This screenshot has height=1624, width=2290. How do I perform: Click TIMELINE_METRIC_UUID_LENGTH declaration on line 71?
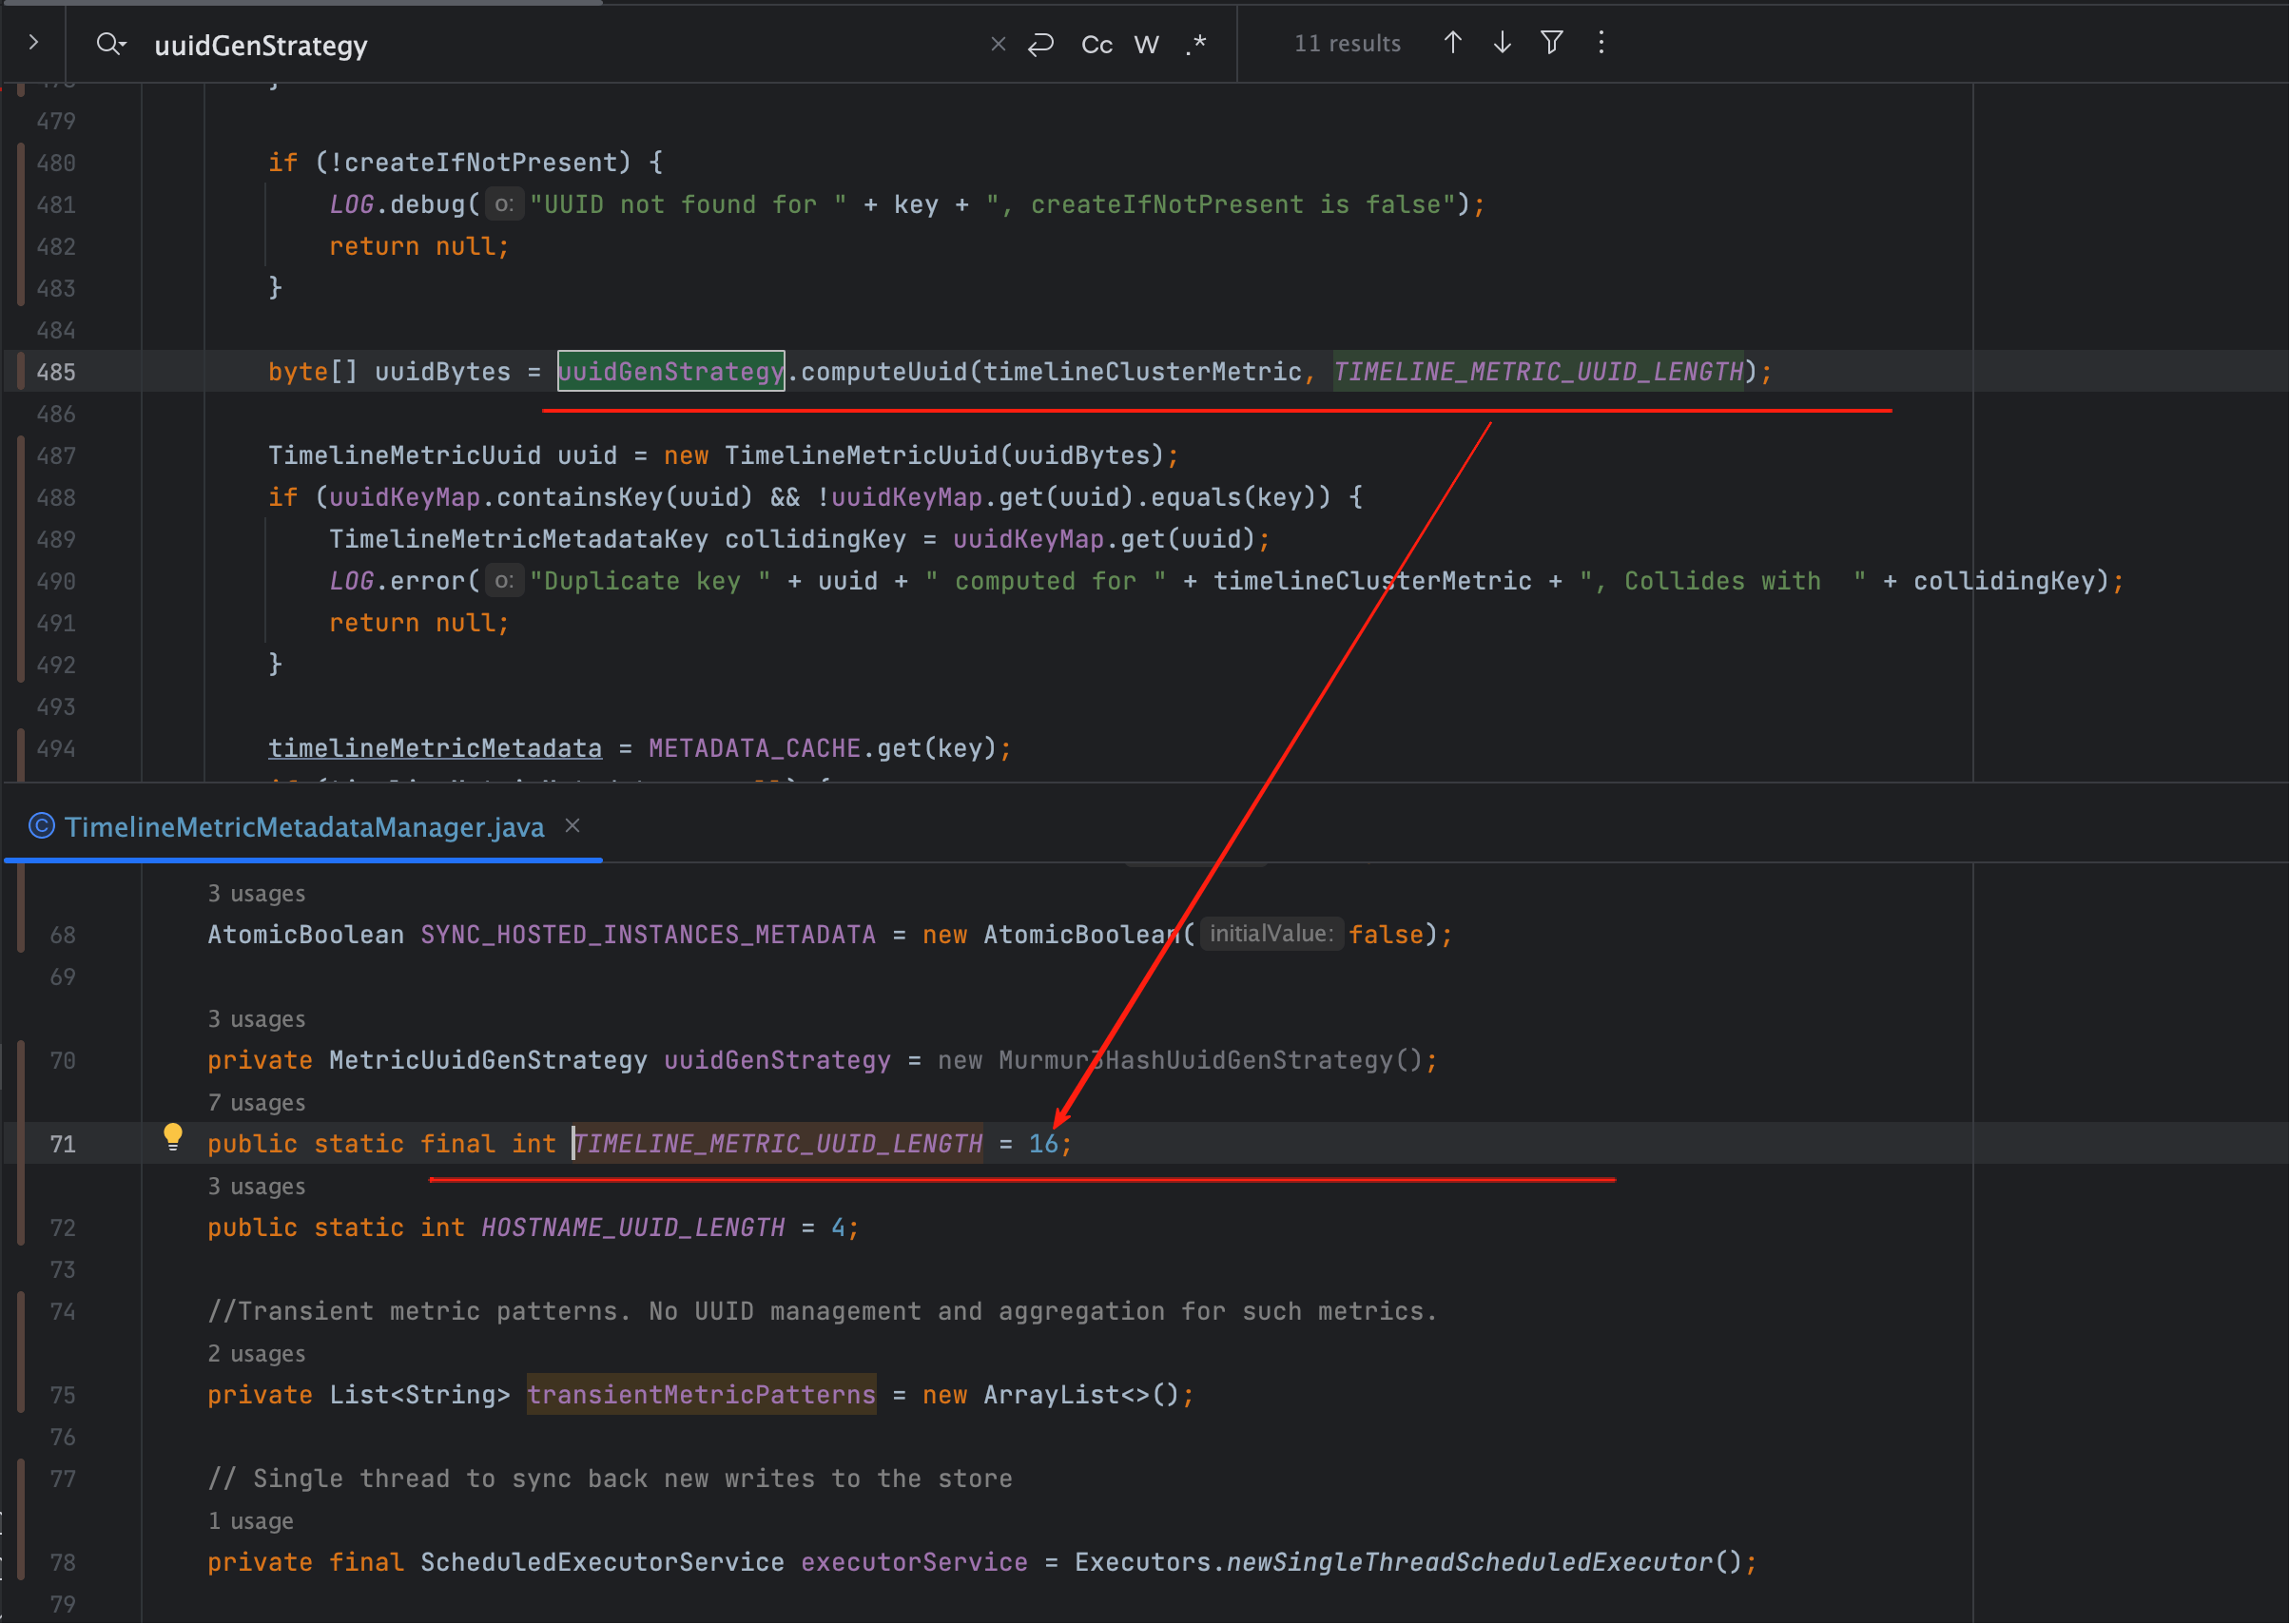click(x=778, y=1144)
